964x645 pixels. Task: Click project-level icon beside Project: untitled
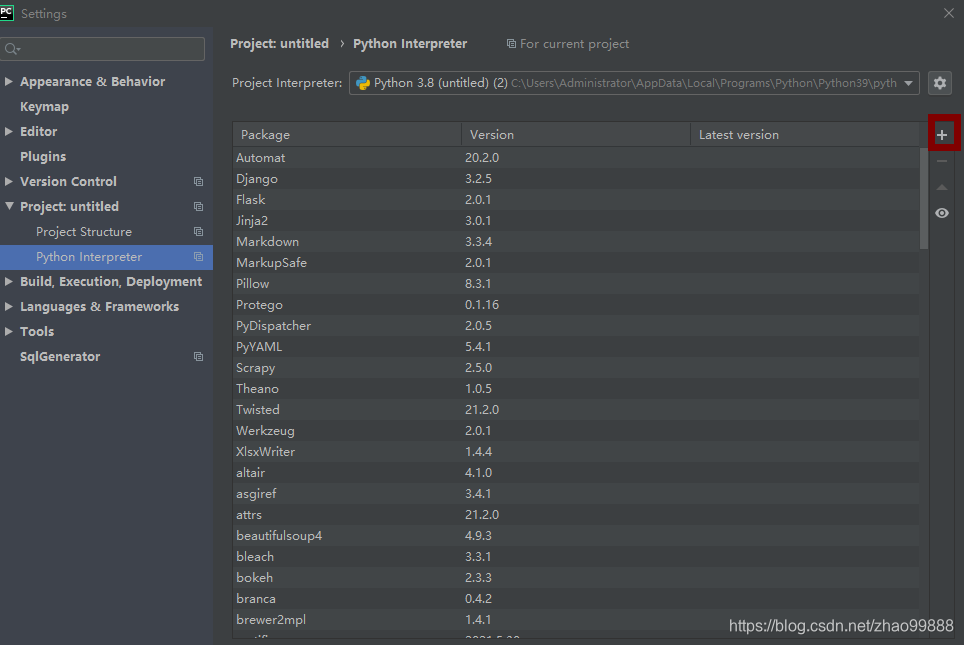(x=198, y=207)
